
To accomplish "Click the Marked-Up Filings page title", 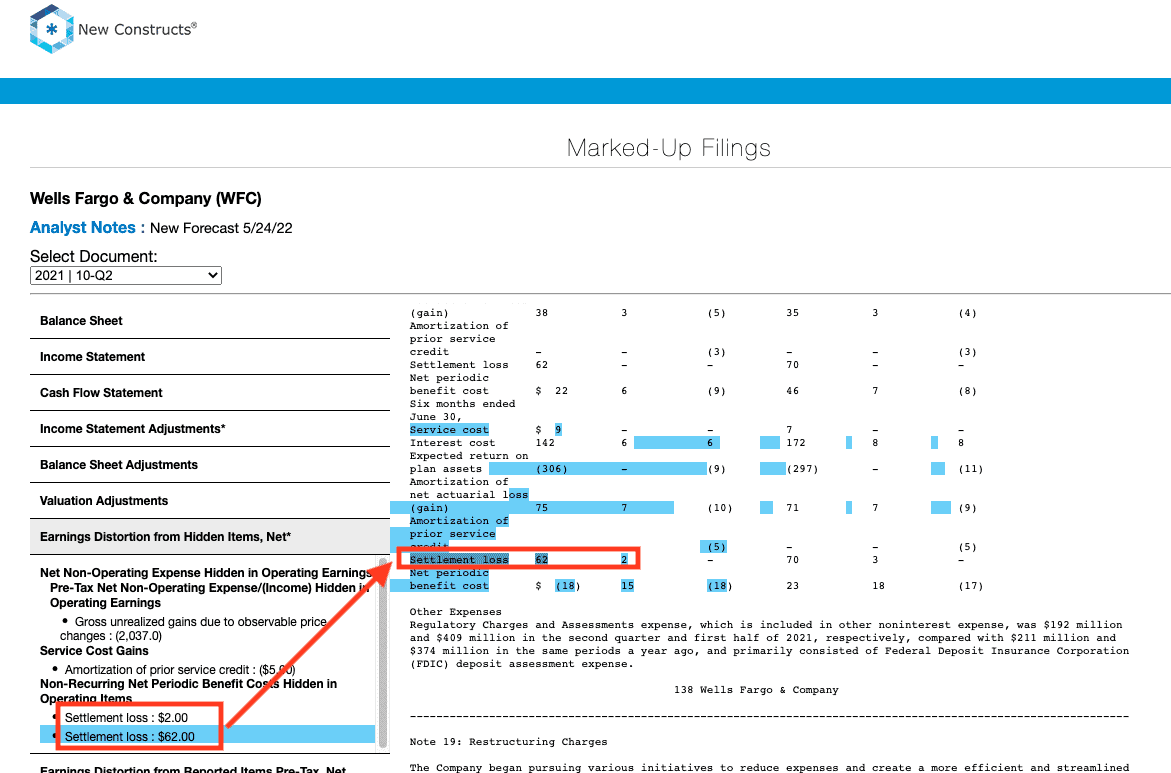I will coord(668,148).
